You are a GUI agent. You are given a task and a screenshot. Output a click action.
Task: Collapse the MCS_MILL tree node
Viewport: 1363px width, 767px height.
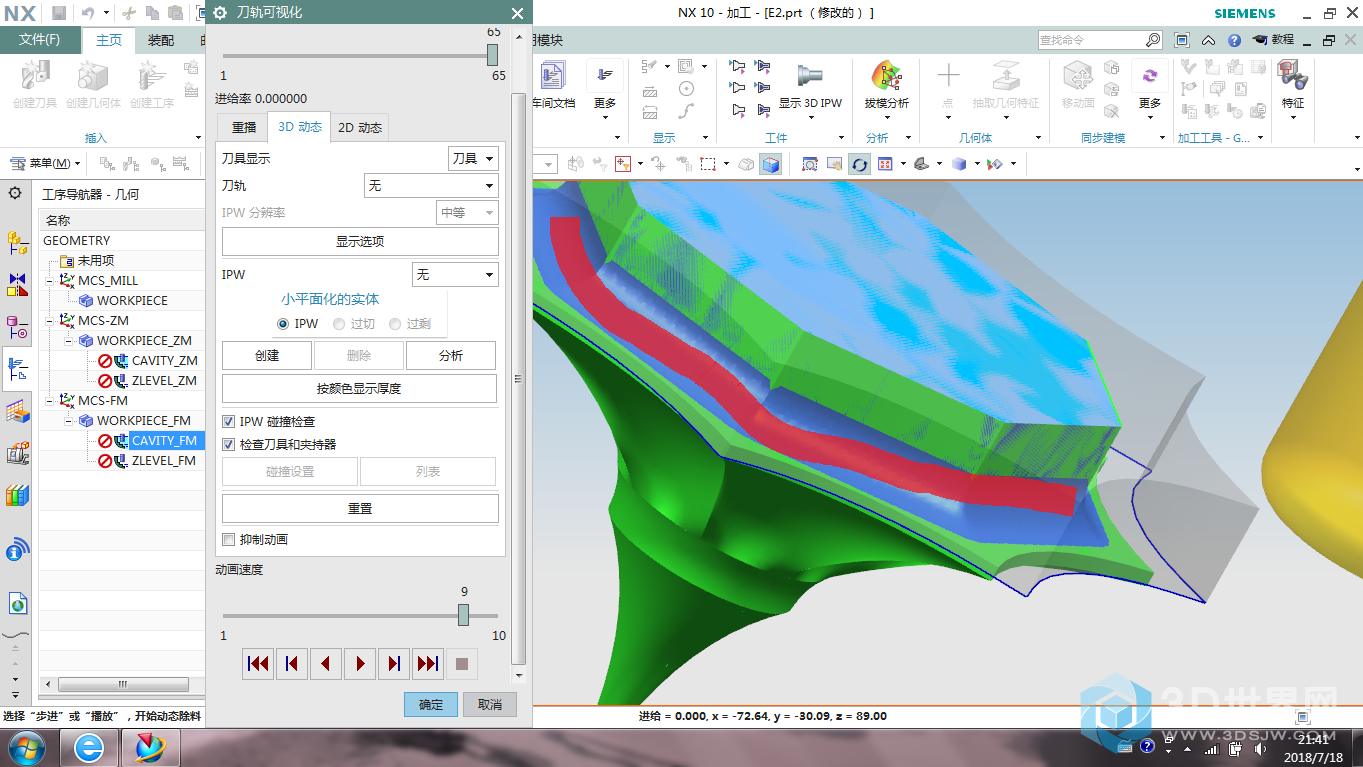pos(48,281)
